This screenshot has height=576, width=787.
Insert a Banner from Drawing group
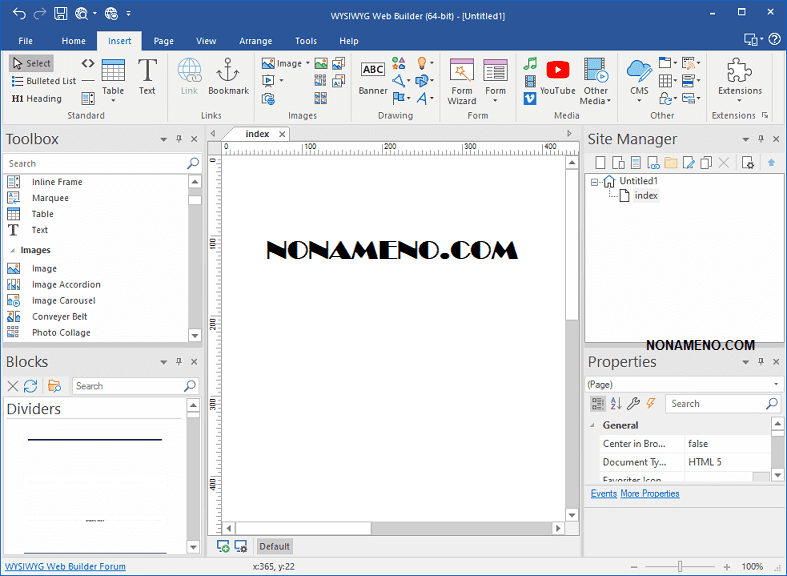click(x=373, y=76)
